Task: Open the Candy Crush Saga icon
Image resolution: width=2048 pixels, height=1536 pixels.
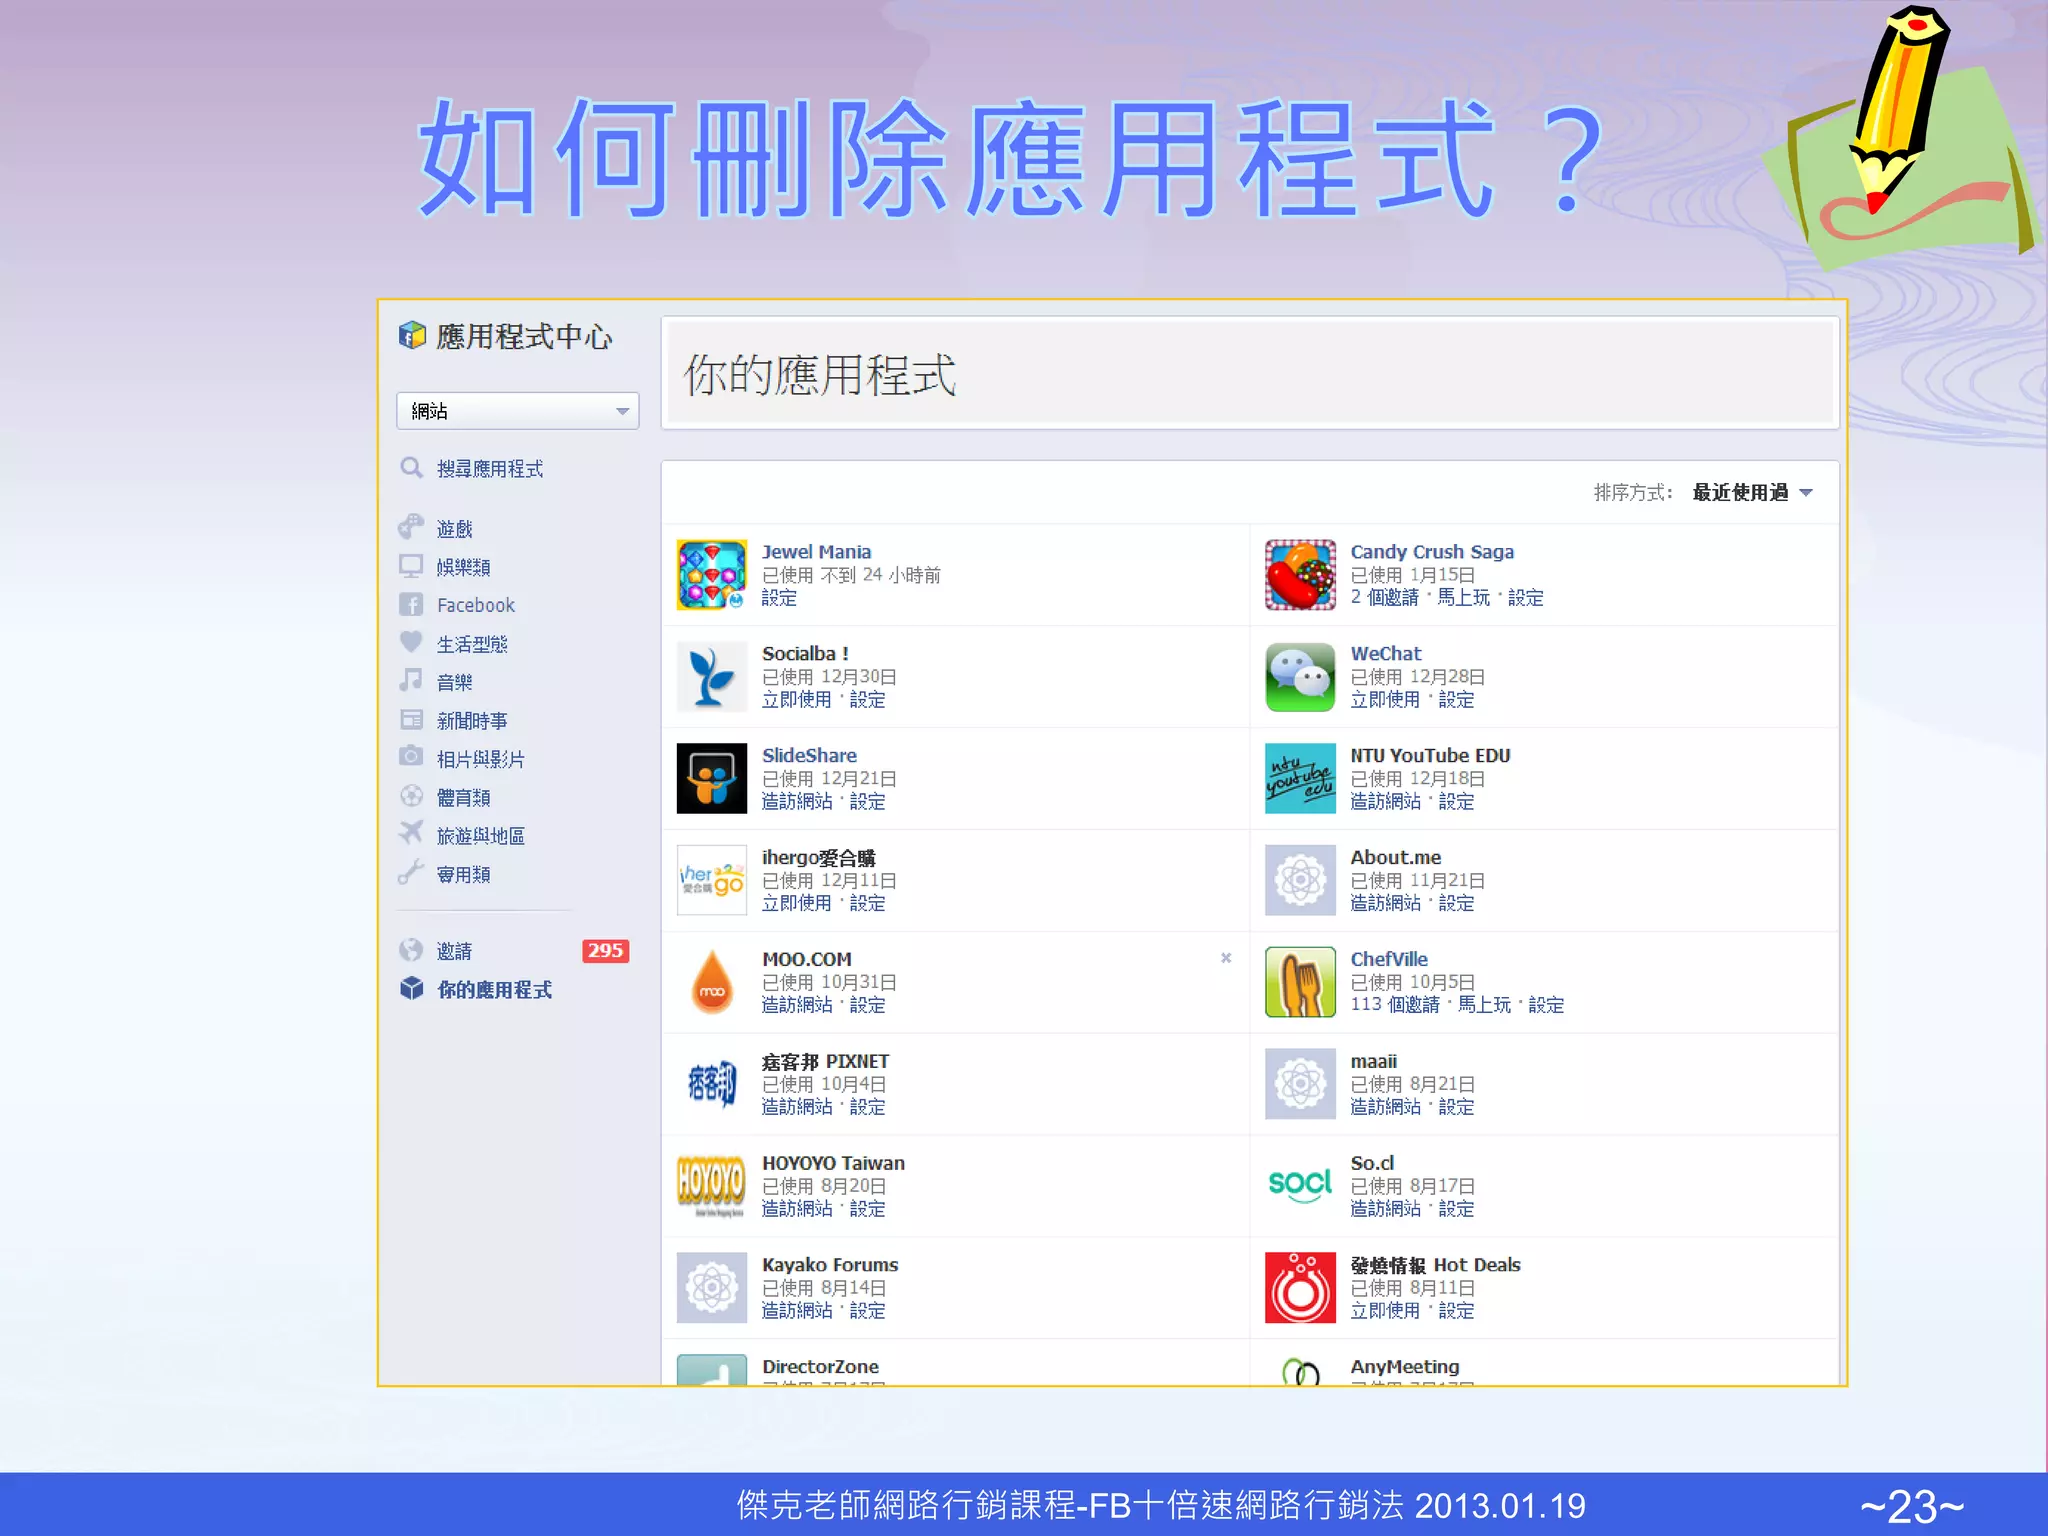Action: pyautogui.click(x=1300, y=575)
